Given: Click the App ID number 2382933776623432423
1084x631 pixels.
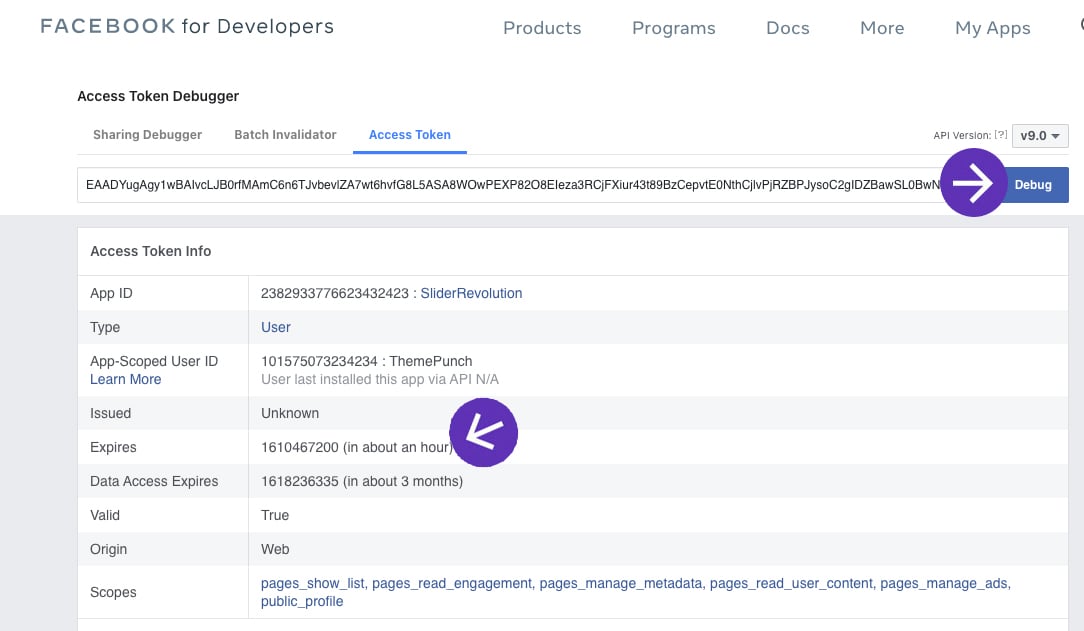Looking at the screenshot, I should [x=335, y=293].
